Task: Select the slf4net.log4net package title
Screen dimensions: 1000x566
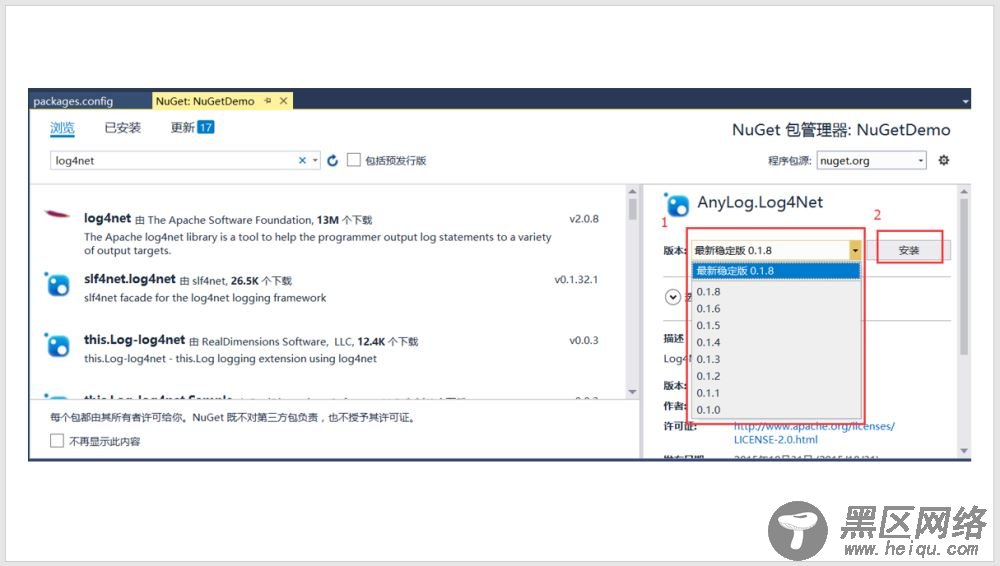Action: 129,279
